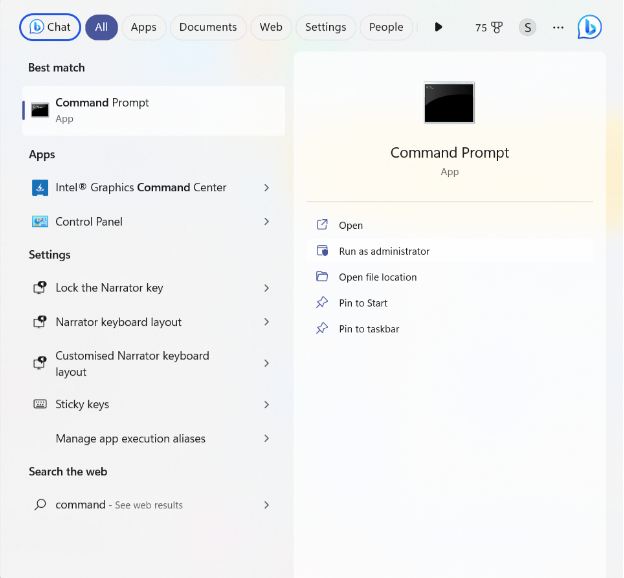
Task: Show more filters with the play arrow
Action: click(x=438, y=27)
